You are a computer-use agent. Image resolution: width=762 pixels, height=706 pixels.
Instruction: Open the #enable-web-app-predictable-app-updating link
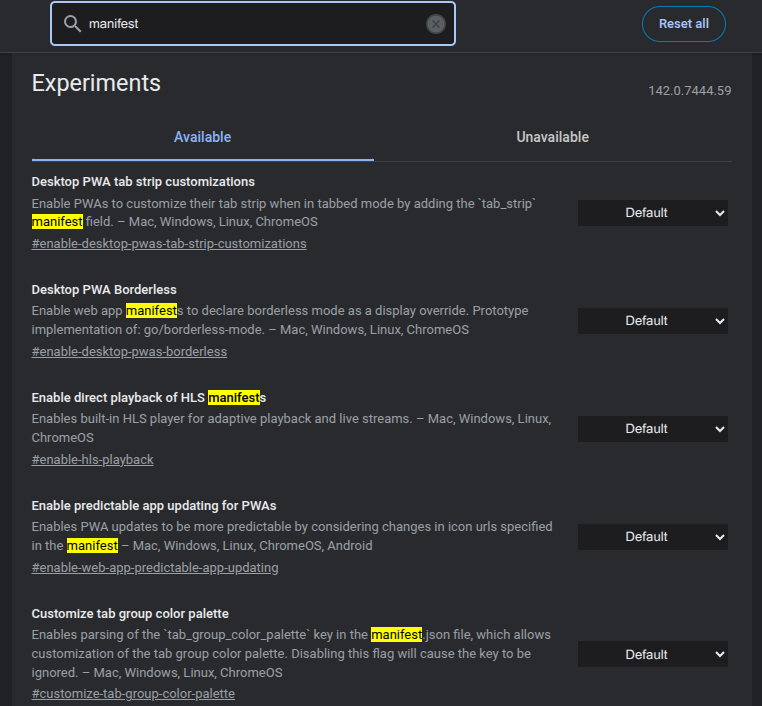[155, 568]
